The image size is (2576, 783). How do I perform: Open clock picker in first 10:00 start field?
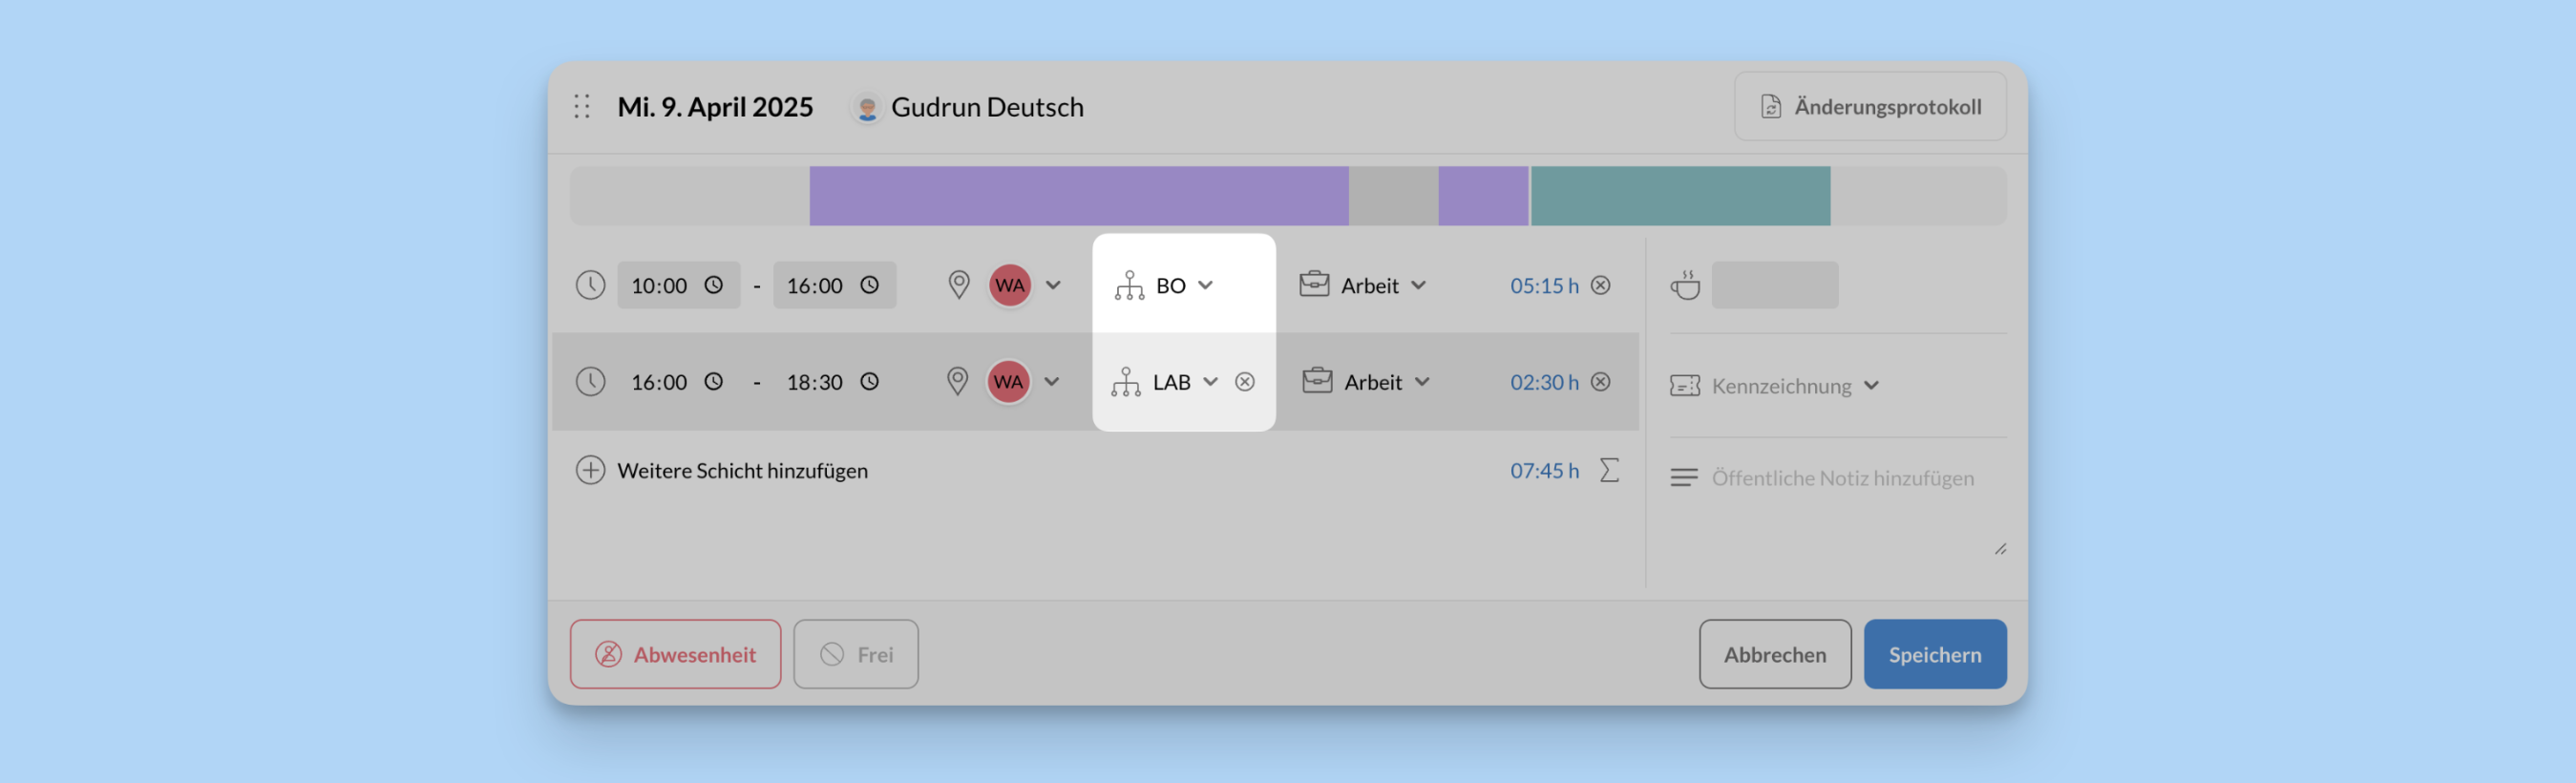(713, 286)
